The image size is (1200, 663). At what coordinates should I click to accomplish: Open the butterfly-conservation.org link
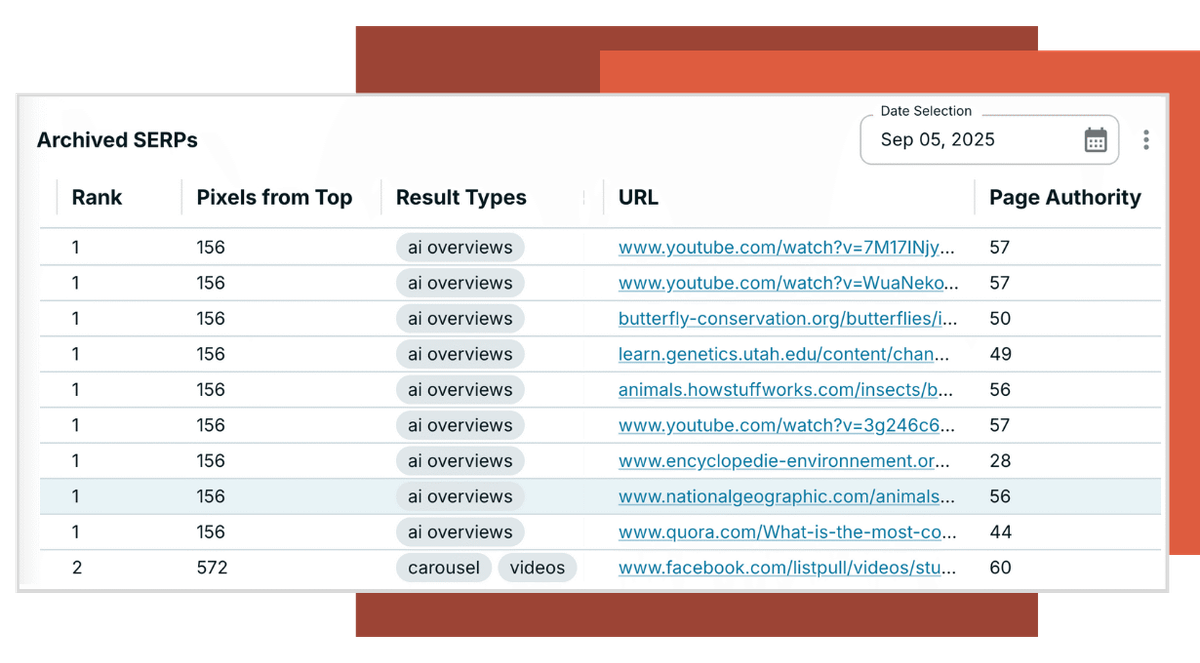pos(788,319)
